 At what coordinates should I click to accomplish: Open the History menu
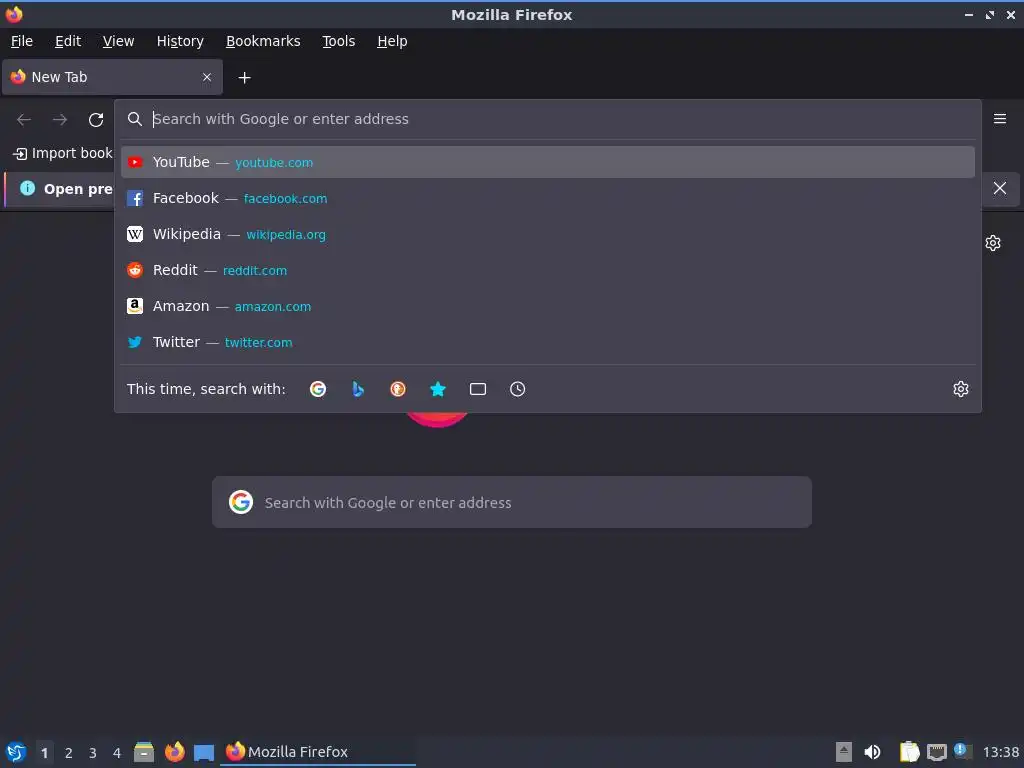[180, 41]
